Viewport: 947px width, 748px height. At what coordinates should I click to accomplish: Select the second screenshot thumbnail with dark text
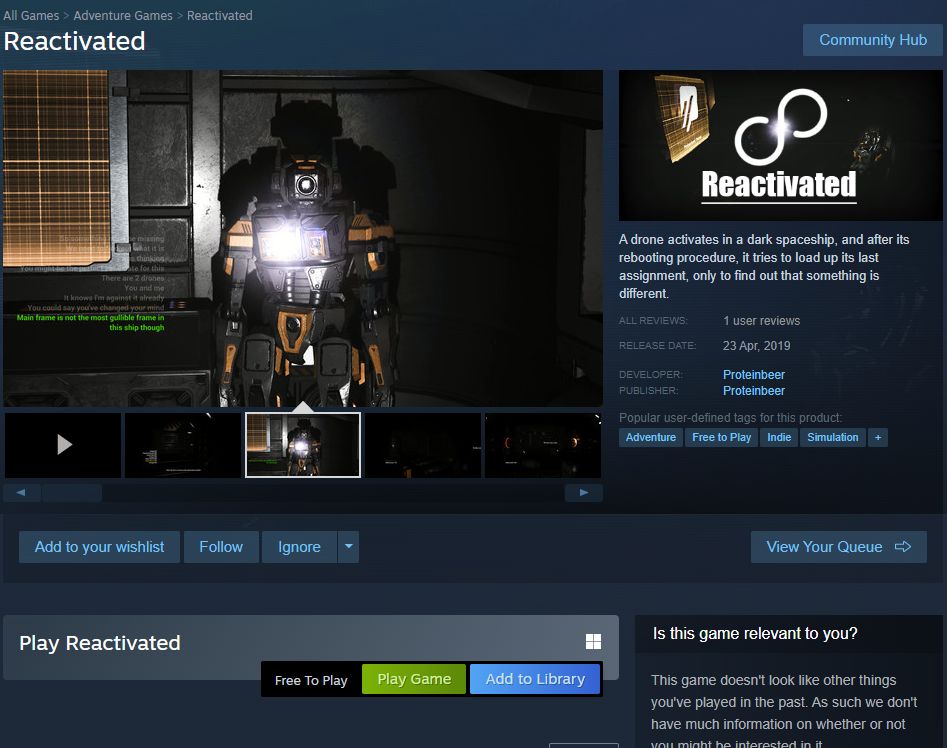(x=182, y=444)
